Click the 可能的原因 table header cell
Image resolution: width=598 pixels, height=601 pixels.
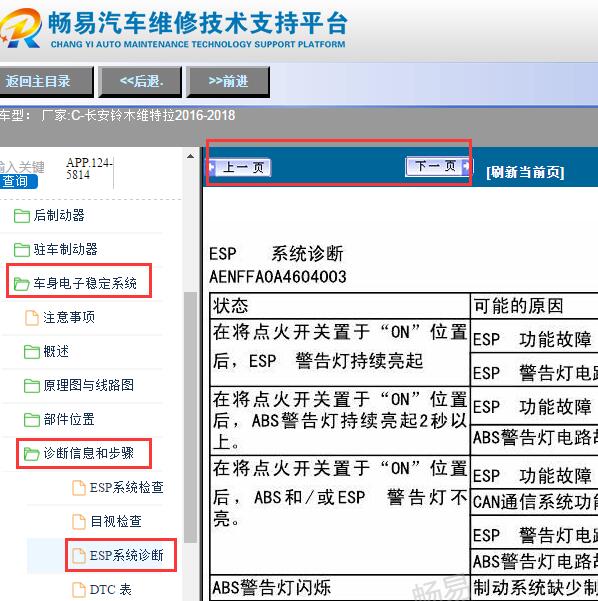pos(534,306)
